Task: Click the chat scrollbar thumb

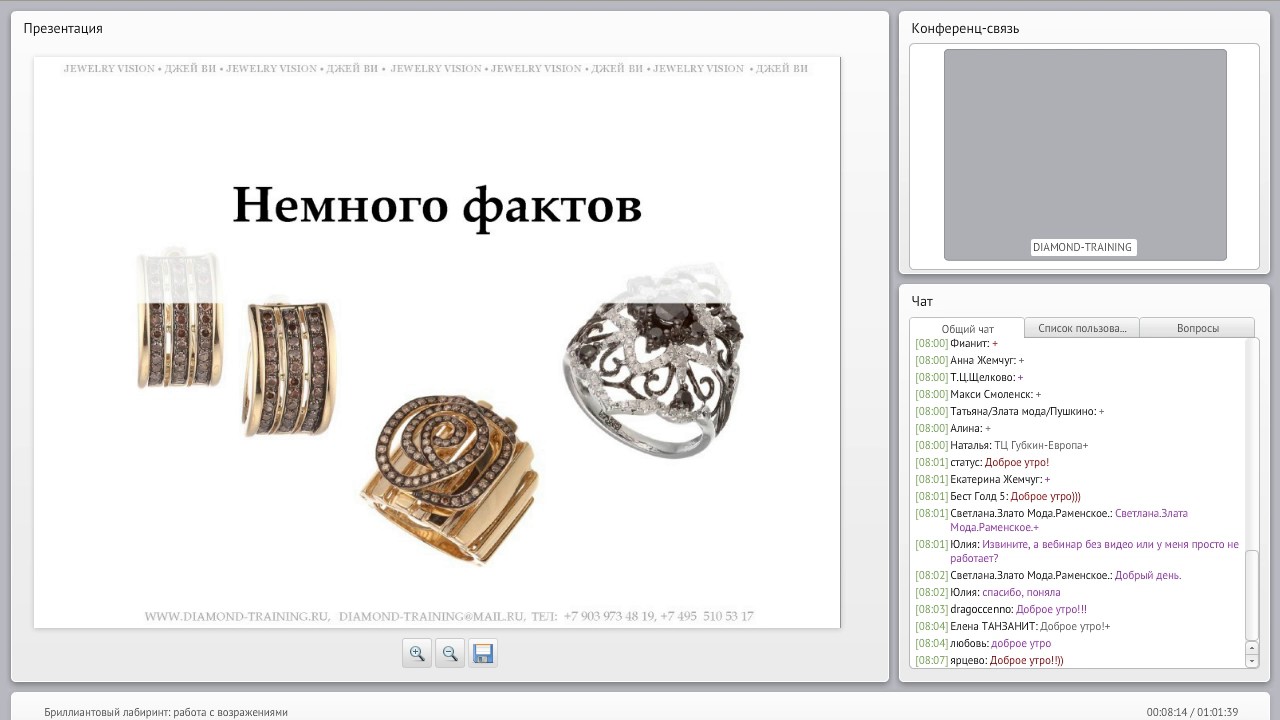Action: 1252,594
